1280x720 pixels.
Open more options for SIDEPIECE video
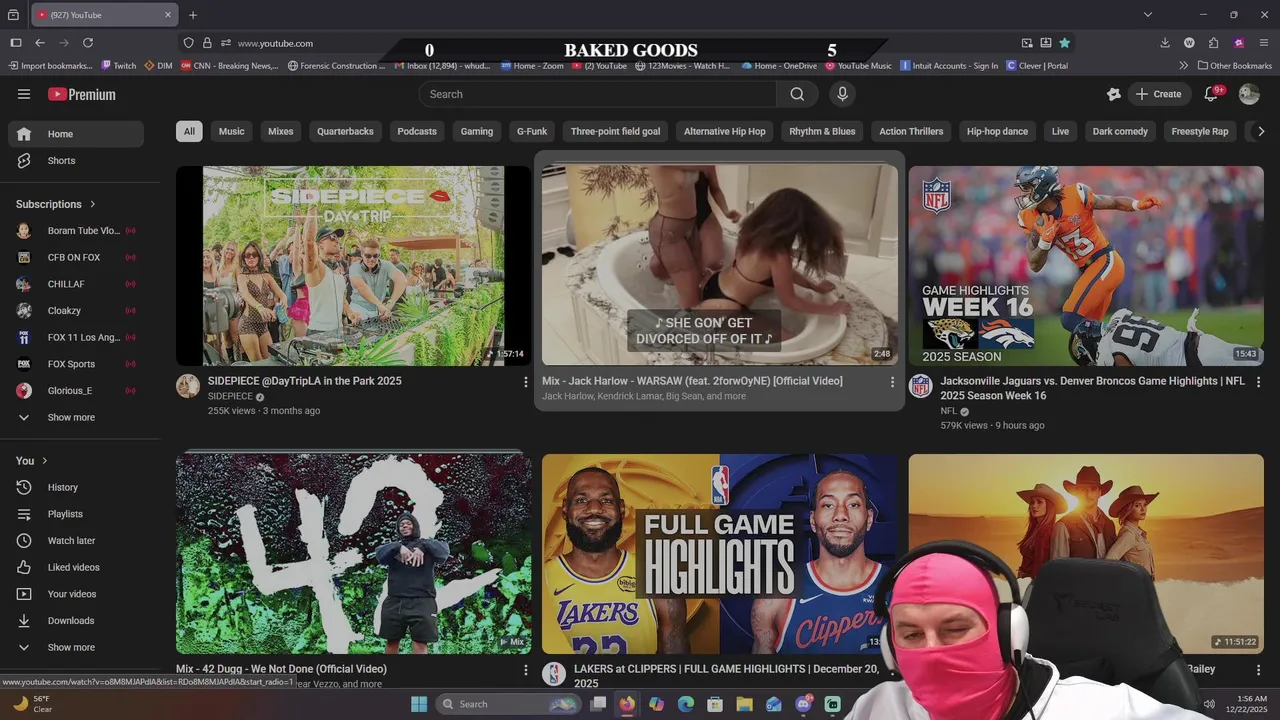(526, 382)
